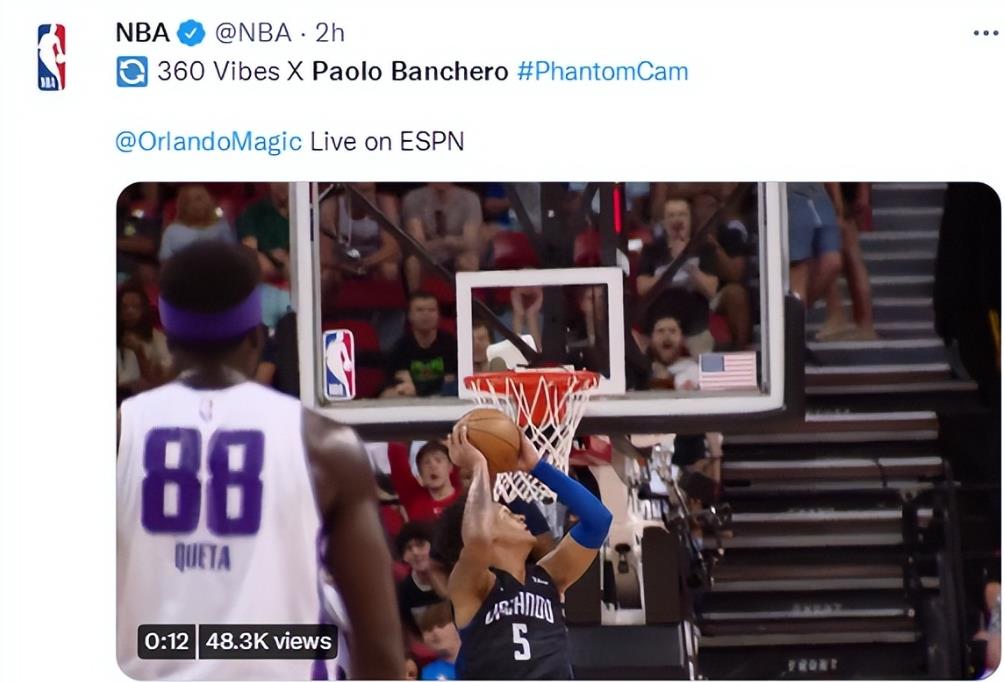
Task: Follow the #PhantomCam hashtag link
Action: pos(602,71)
